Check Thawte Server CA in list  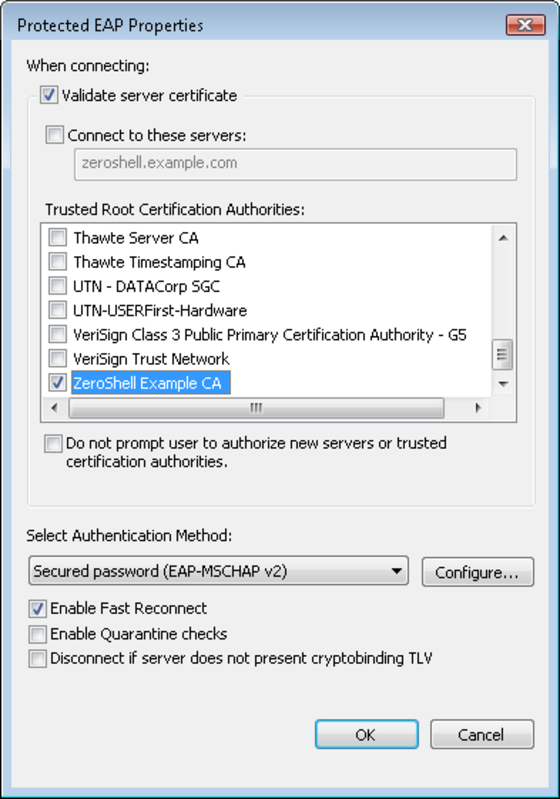58,237
